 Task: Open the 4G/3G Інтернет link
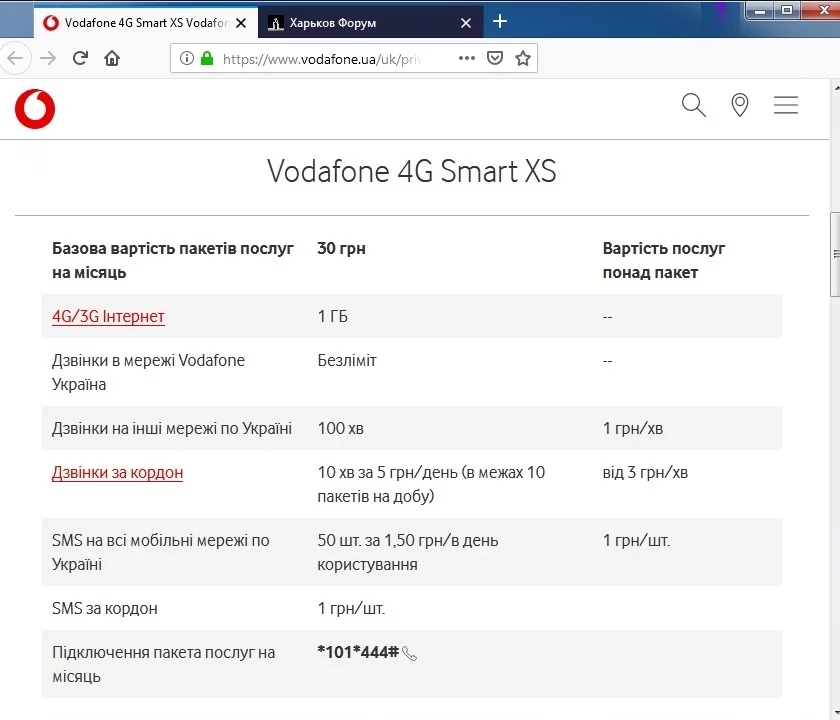click(108, 316)
